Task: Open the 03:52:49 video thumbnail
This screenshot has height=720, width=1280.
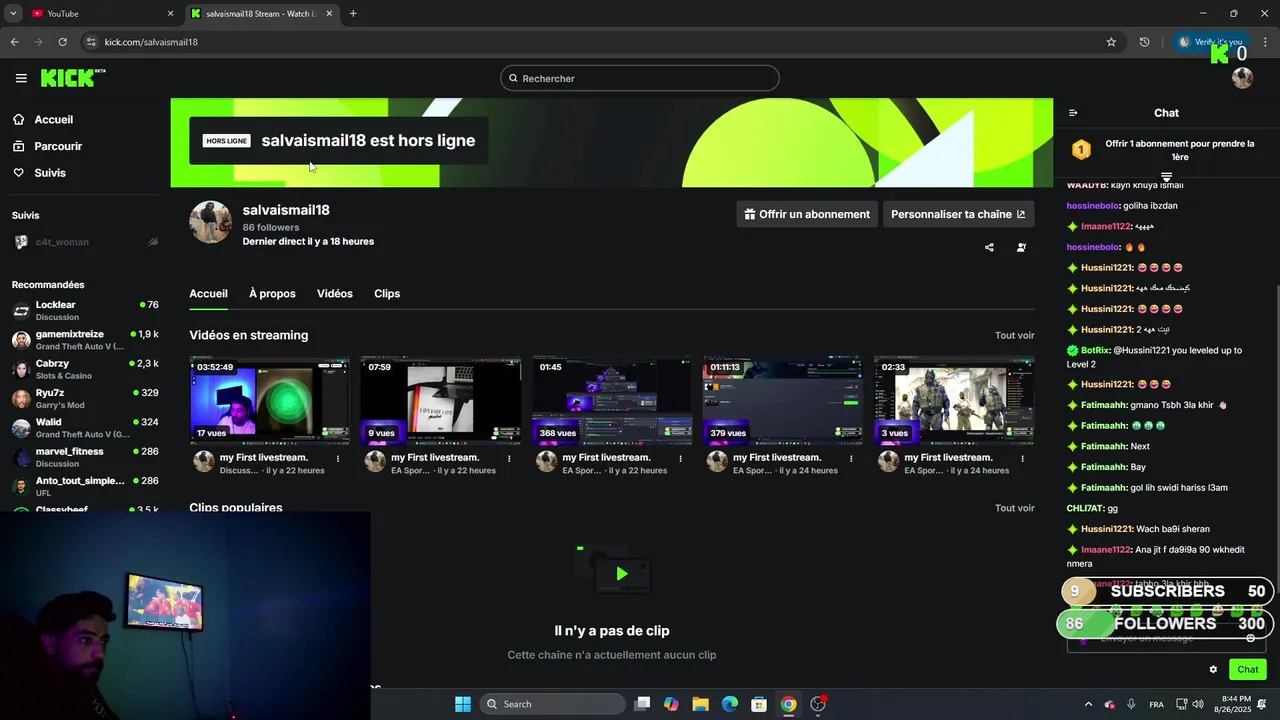Action: (270, 400)
